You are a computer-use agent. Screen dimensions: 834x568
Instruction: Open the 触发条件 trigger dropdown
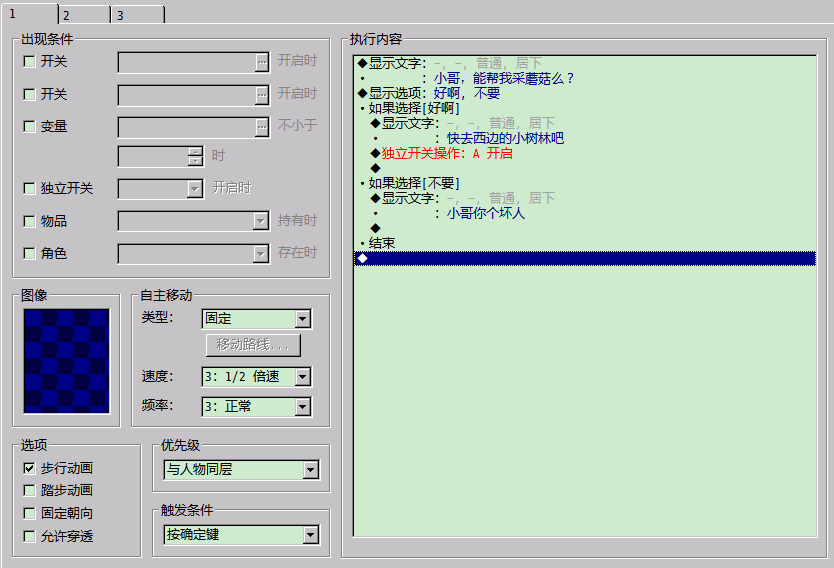[x=311, y=535]
